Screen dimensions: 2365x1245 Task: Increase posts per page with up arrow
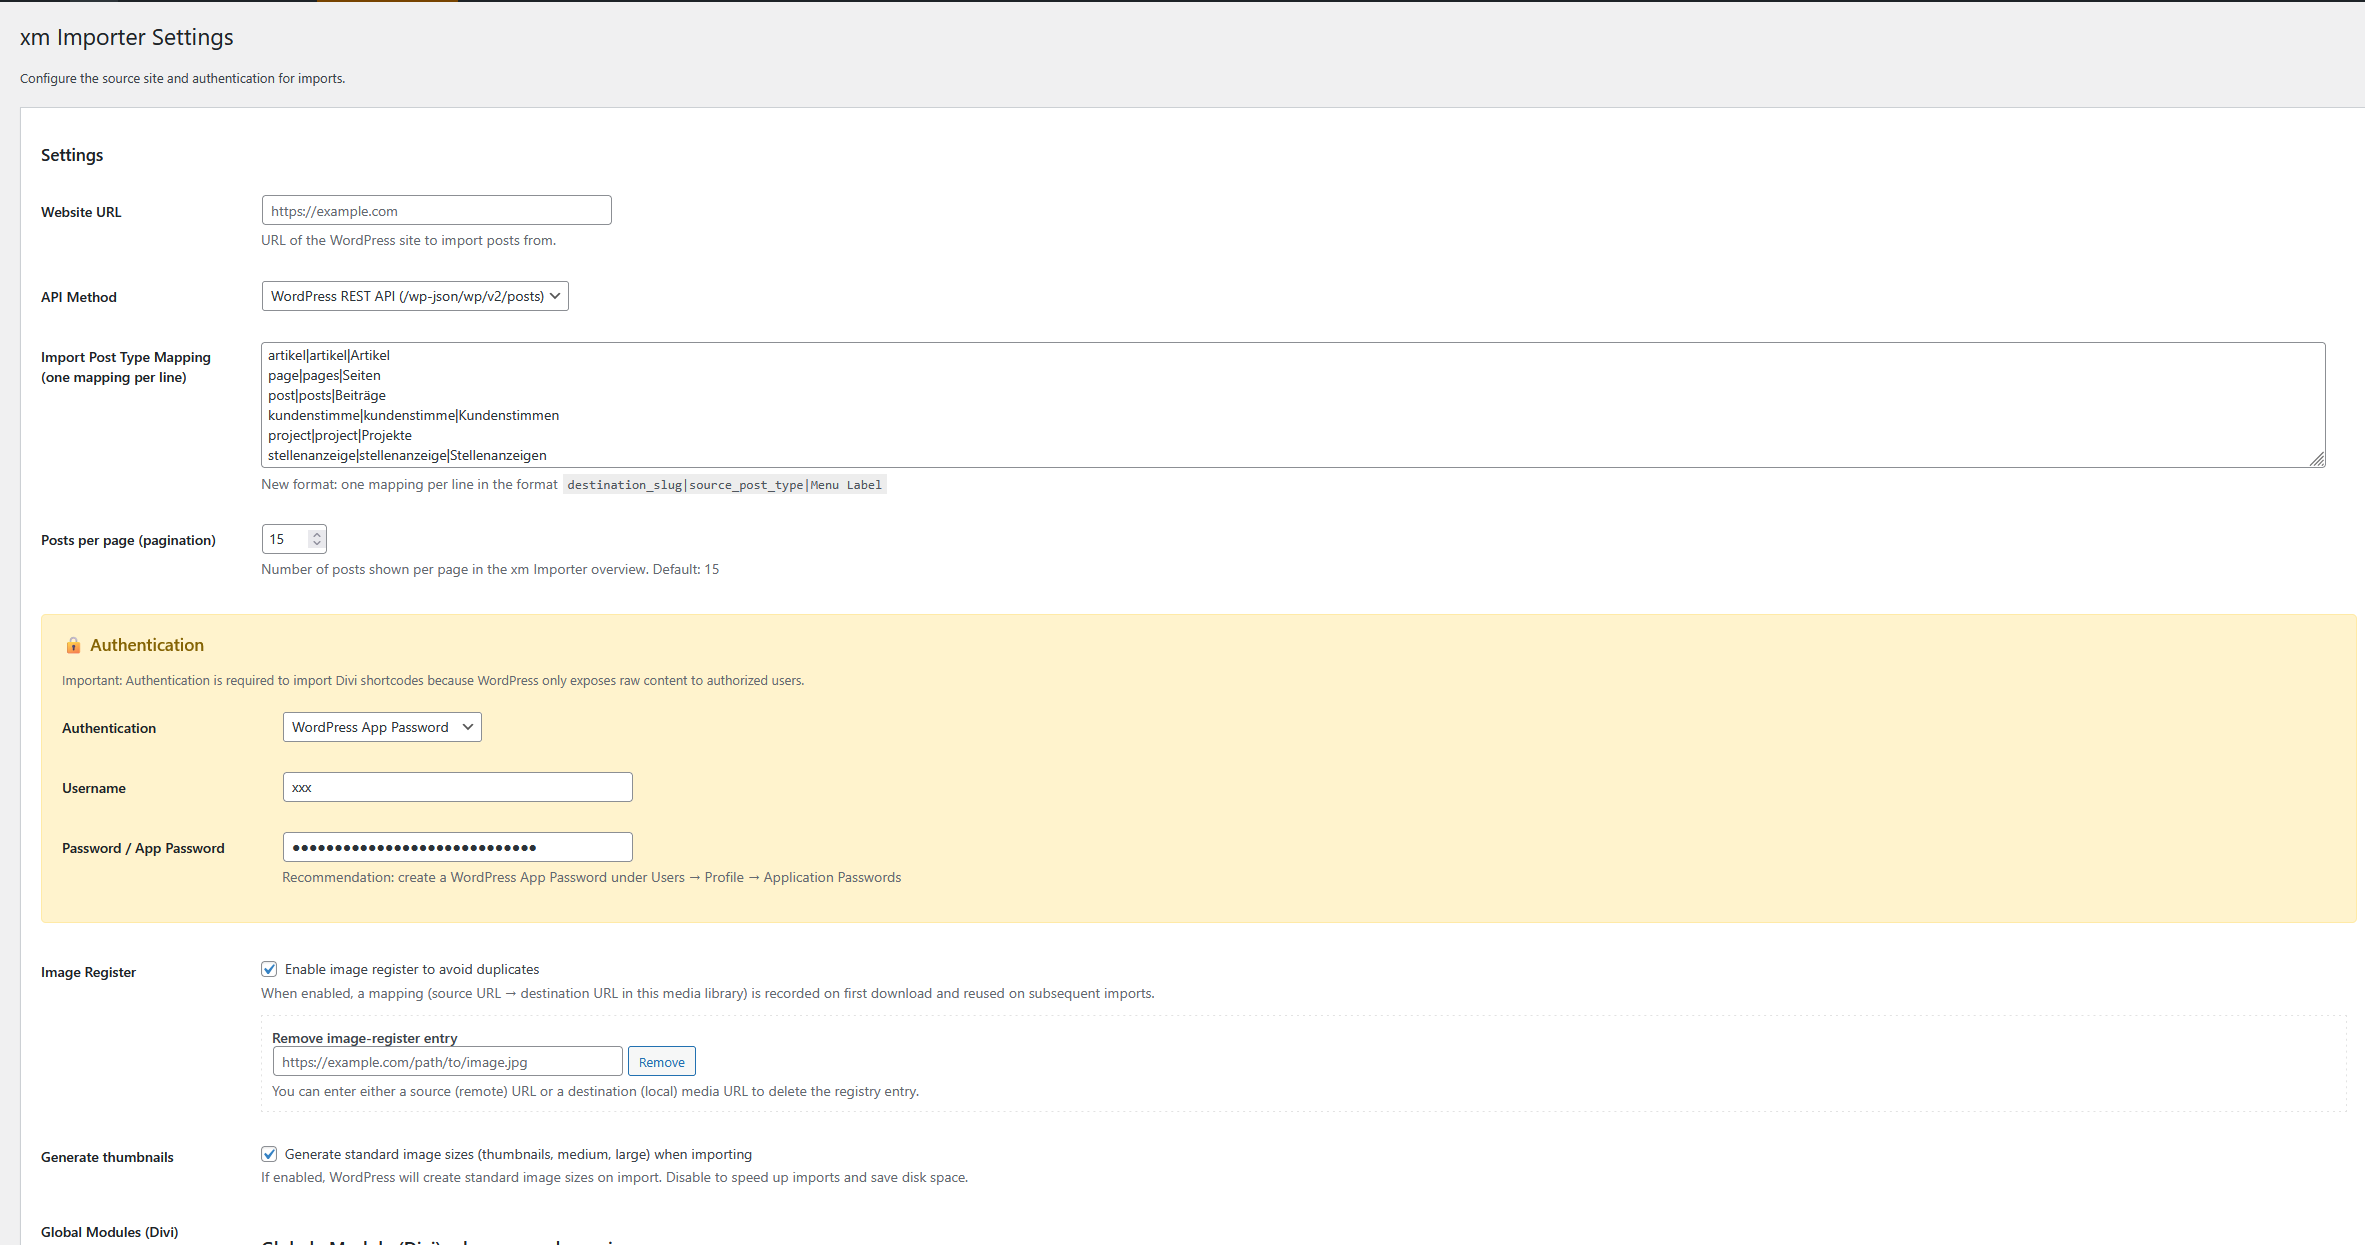coord(317,534)
